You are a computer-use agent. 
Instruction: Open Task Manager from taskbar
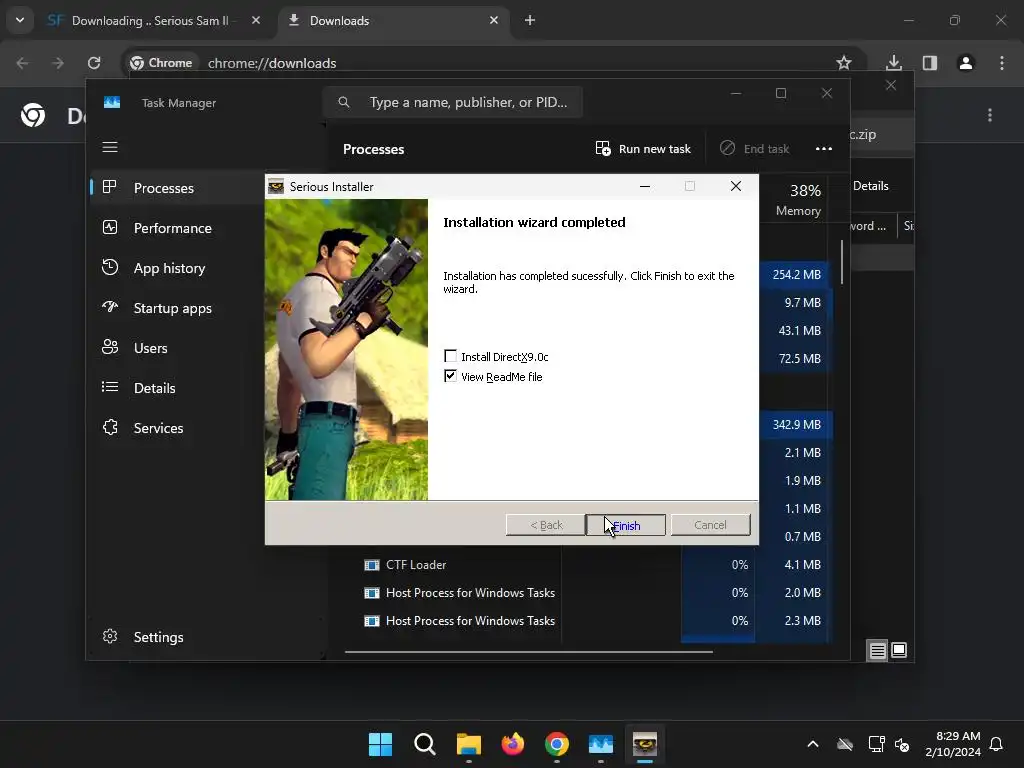601,744
